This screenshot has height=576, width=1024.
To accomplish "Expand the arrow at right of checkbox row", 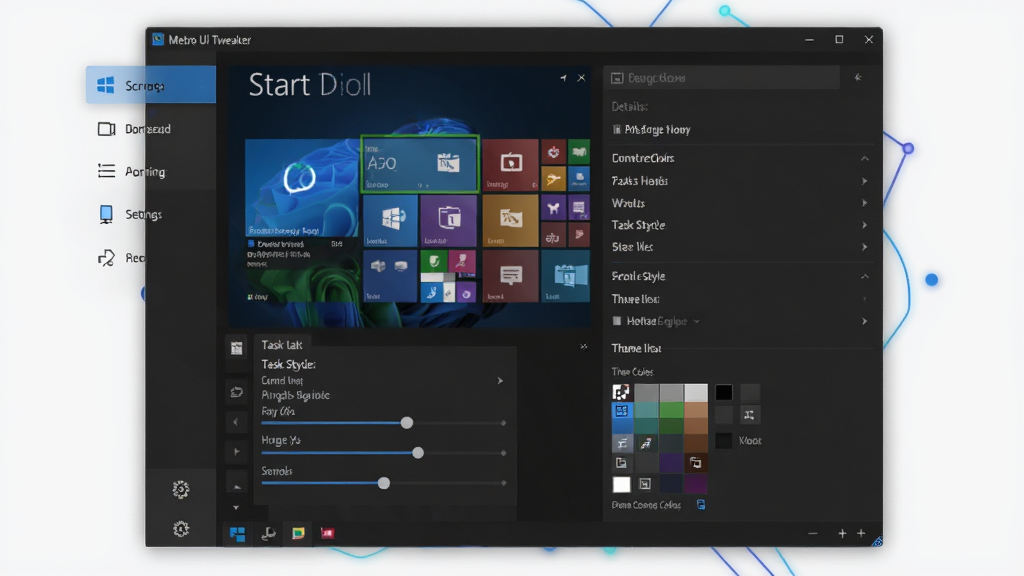I will coord(865,321).
